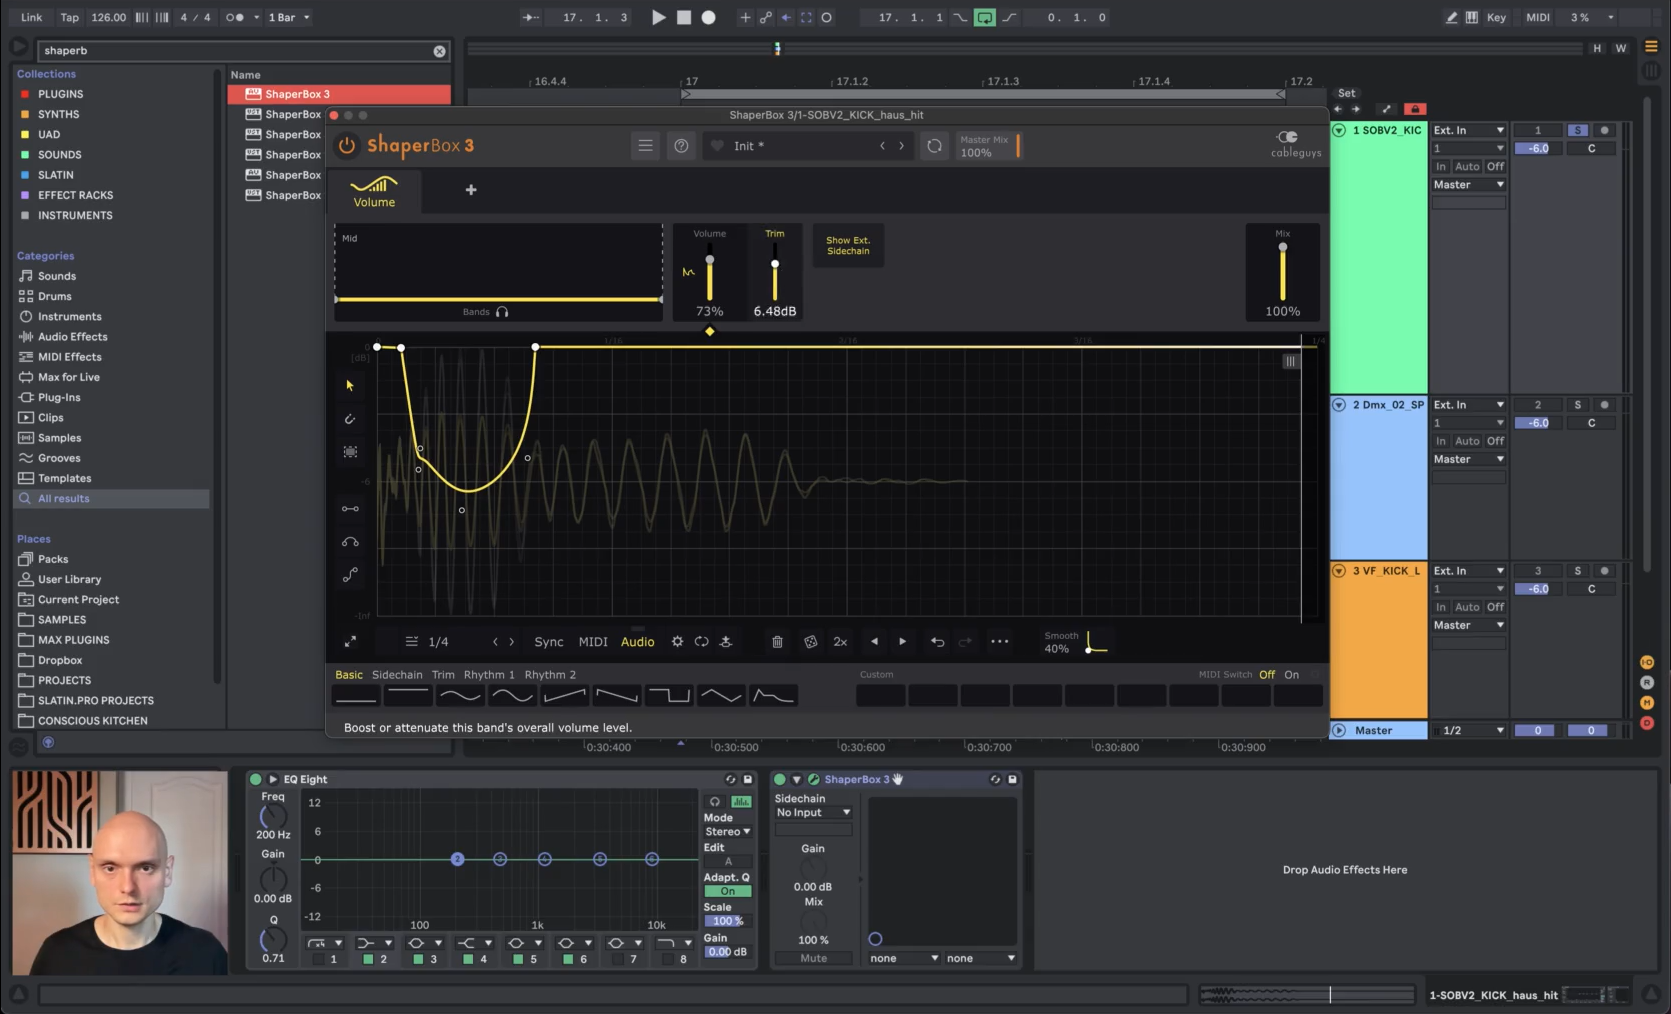Click the undo arrow in ShaperBox toolbar
The image size is (1671, 1014).
(x=938, y=641)
